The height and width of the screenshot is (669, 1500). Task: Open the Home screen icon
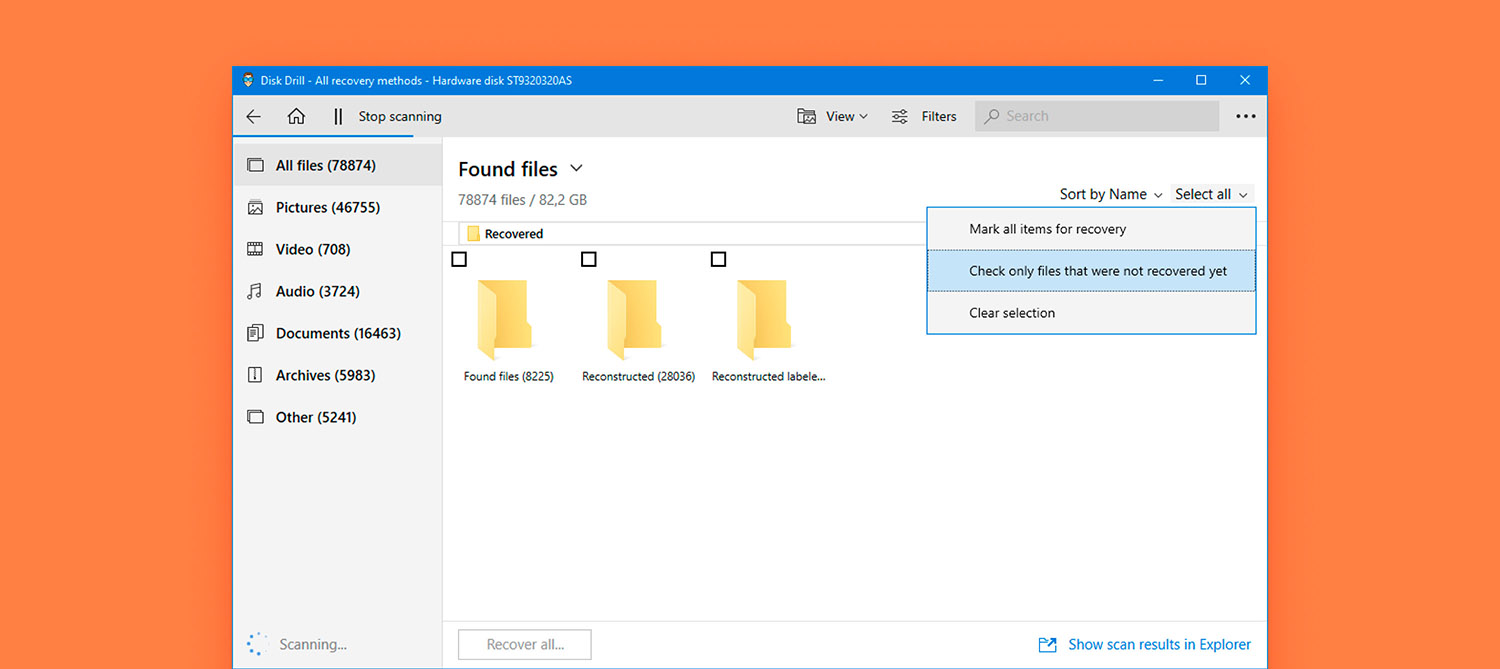click(x=296, y=116)
